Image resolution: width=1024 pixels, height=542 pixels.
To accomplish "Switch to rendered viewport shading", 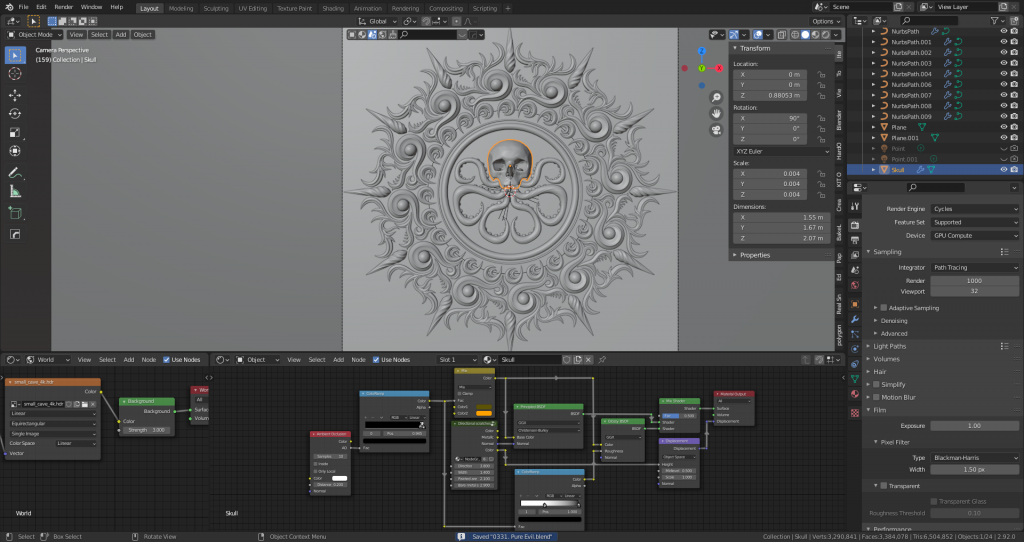I will [x=825, y=35].
